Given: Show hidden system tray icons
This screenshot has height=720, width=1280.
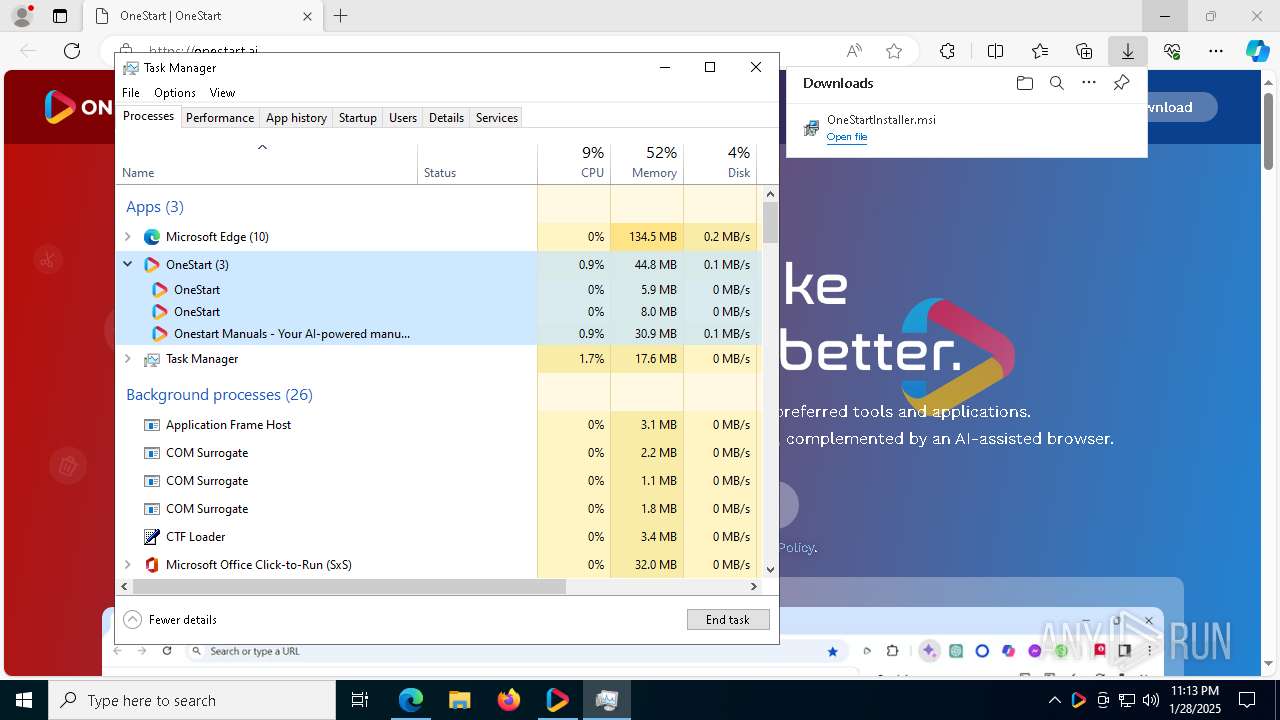Looking at the screenshot, I should [1054, 700].
